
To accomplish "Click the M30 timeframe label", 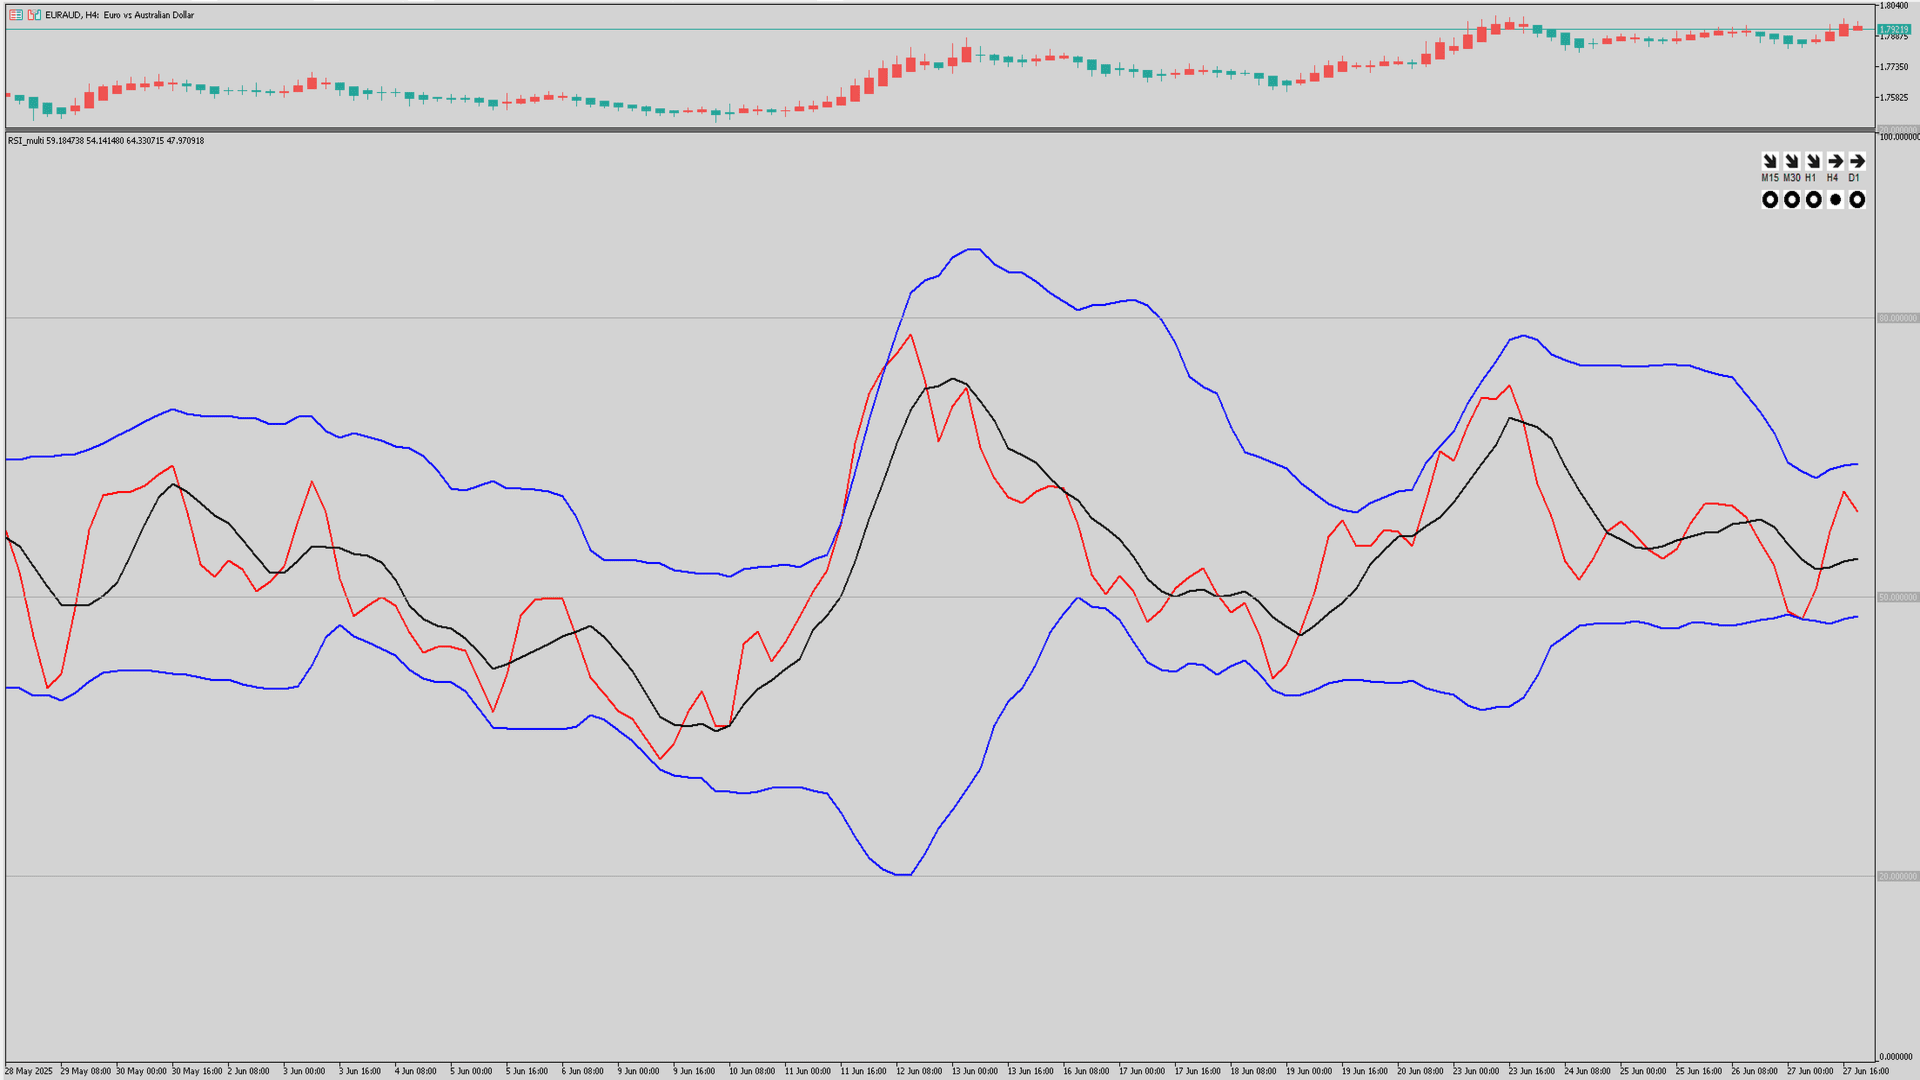I will click(1791, 178).
